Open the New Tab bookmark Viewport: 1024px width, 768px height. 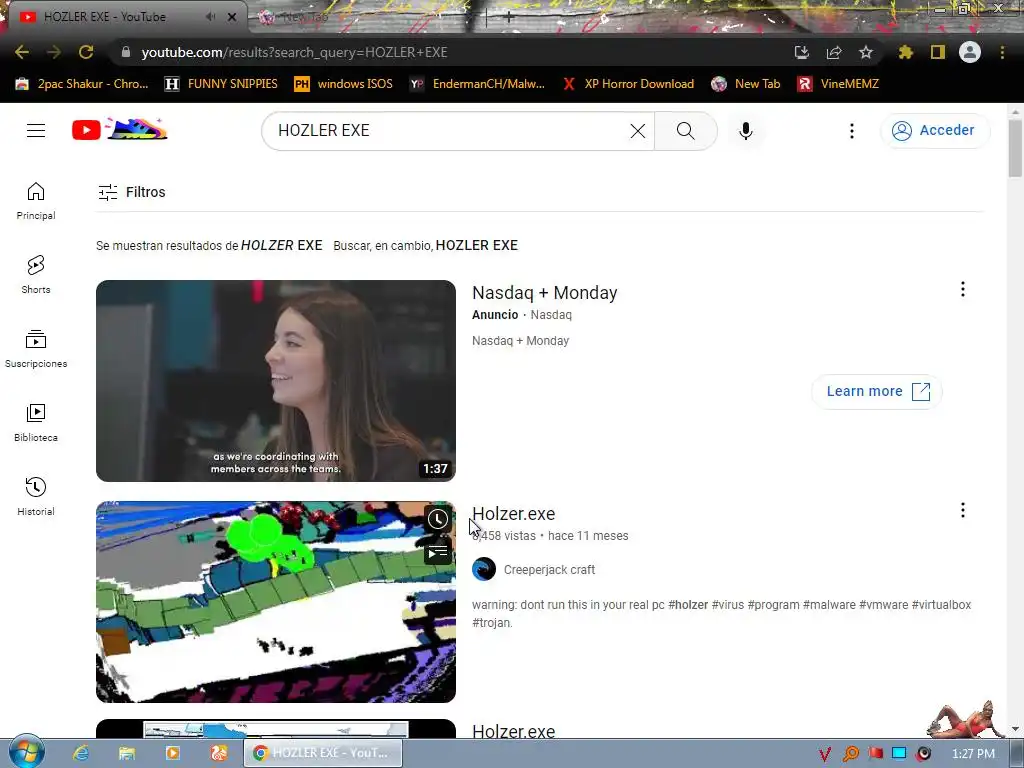pyautogui.click(x=746, y=84)
